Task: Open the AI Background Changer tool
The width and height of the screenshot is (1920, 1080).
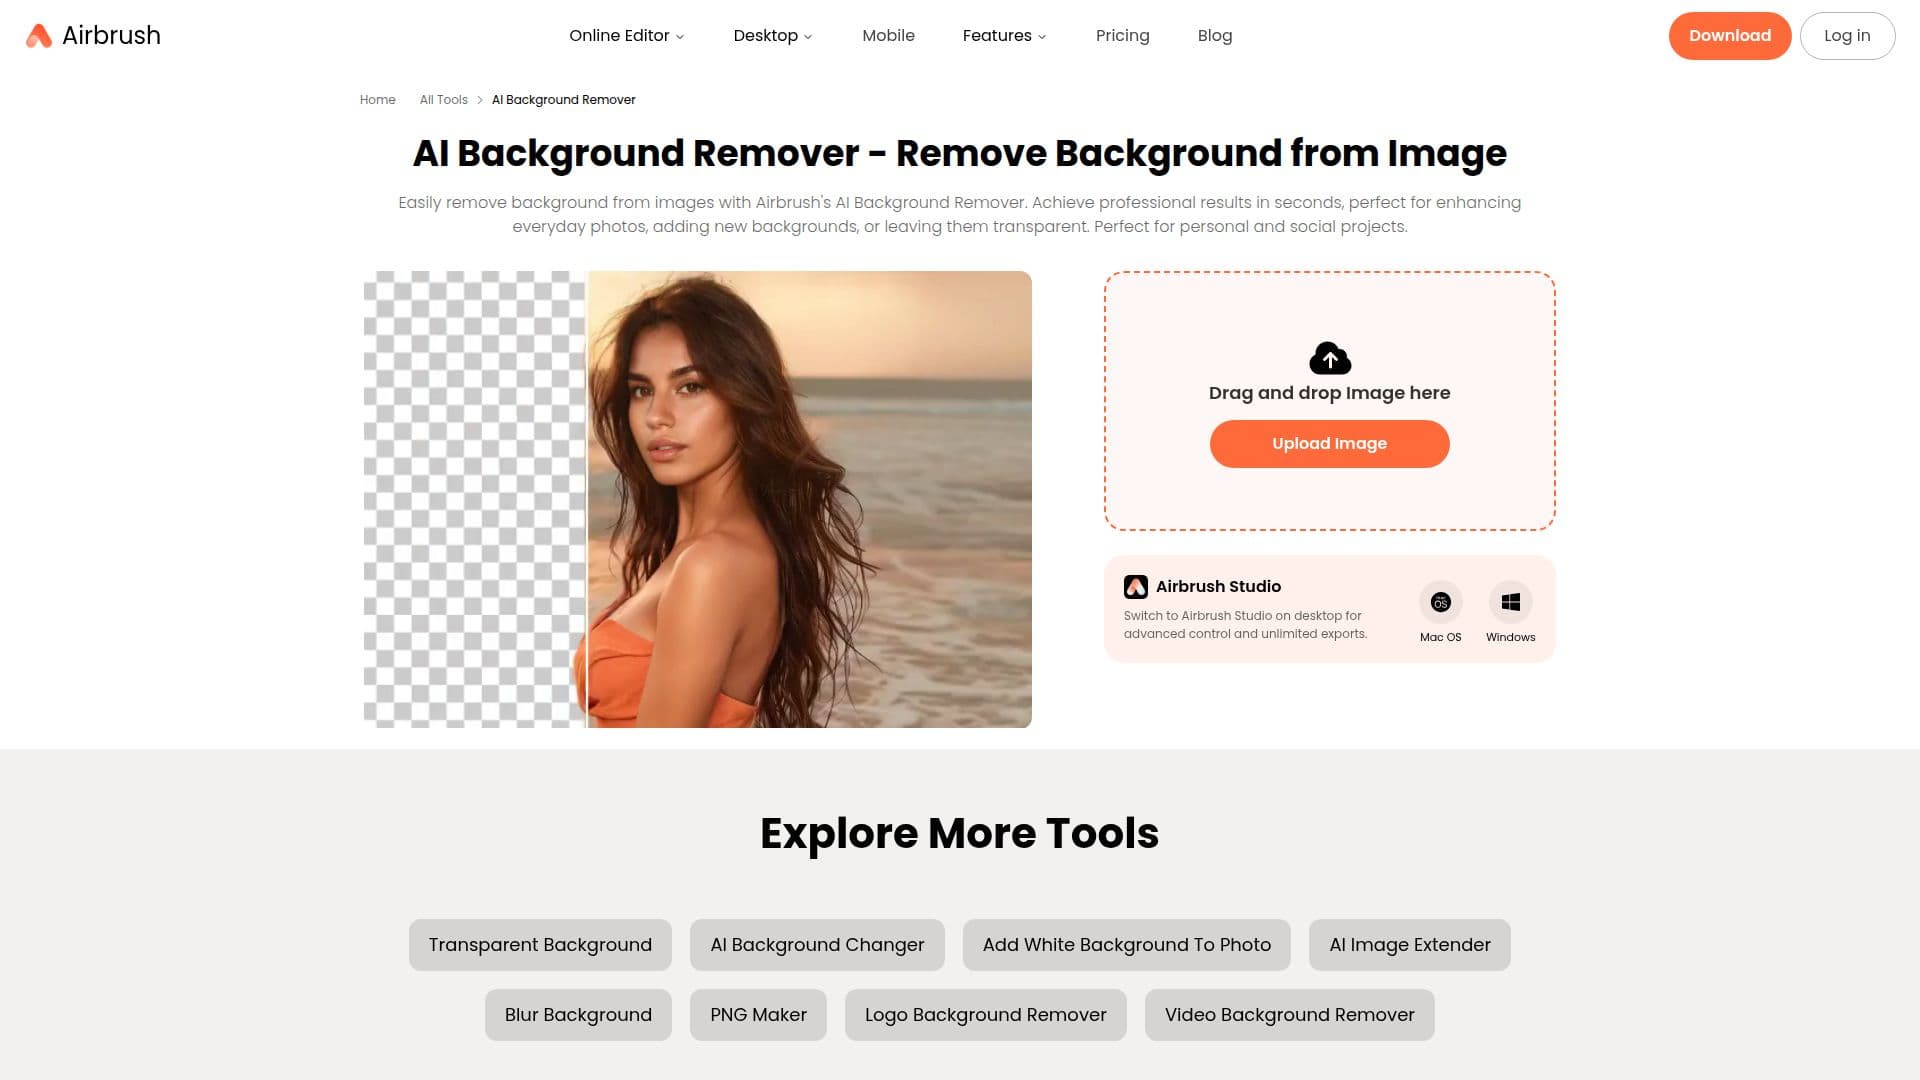Action: click(x=817, y=945)
